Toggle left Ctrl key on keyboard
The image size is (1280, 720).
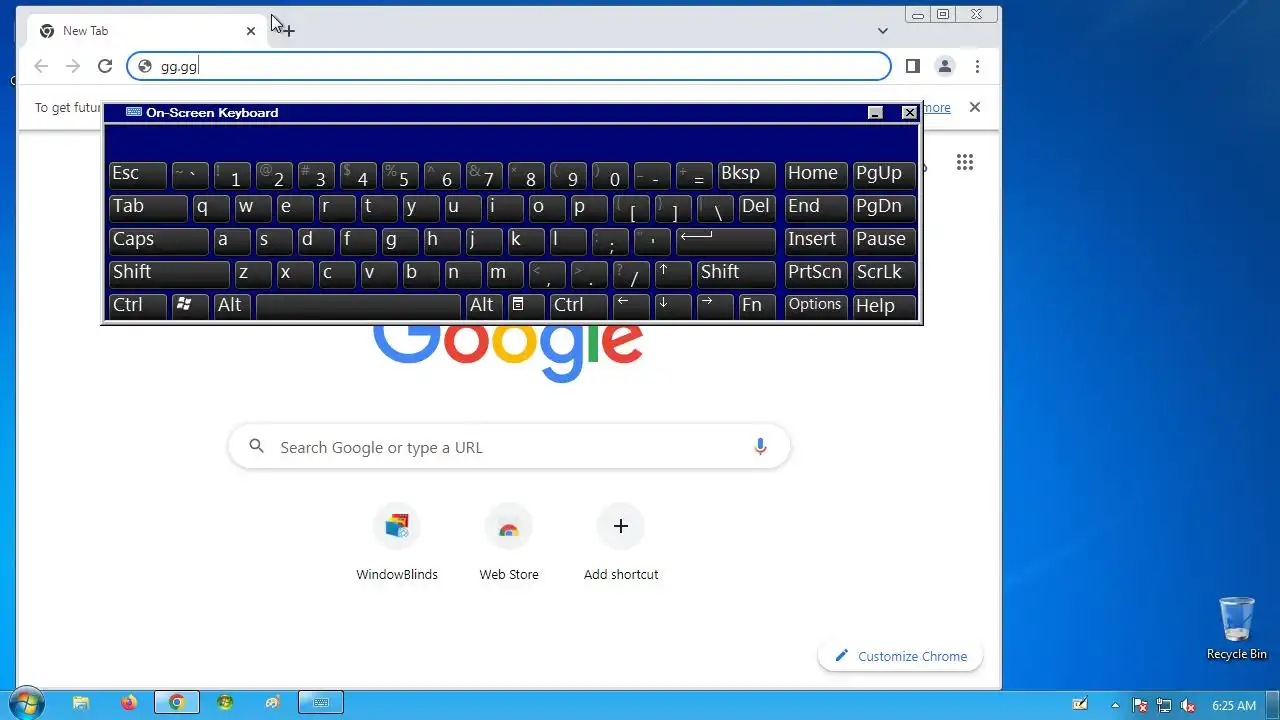pos(138,307)
